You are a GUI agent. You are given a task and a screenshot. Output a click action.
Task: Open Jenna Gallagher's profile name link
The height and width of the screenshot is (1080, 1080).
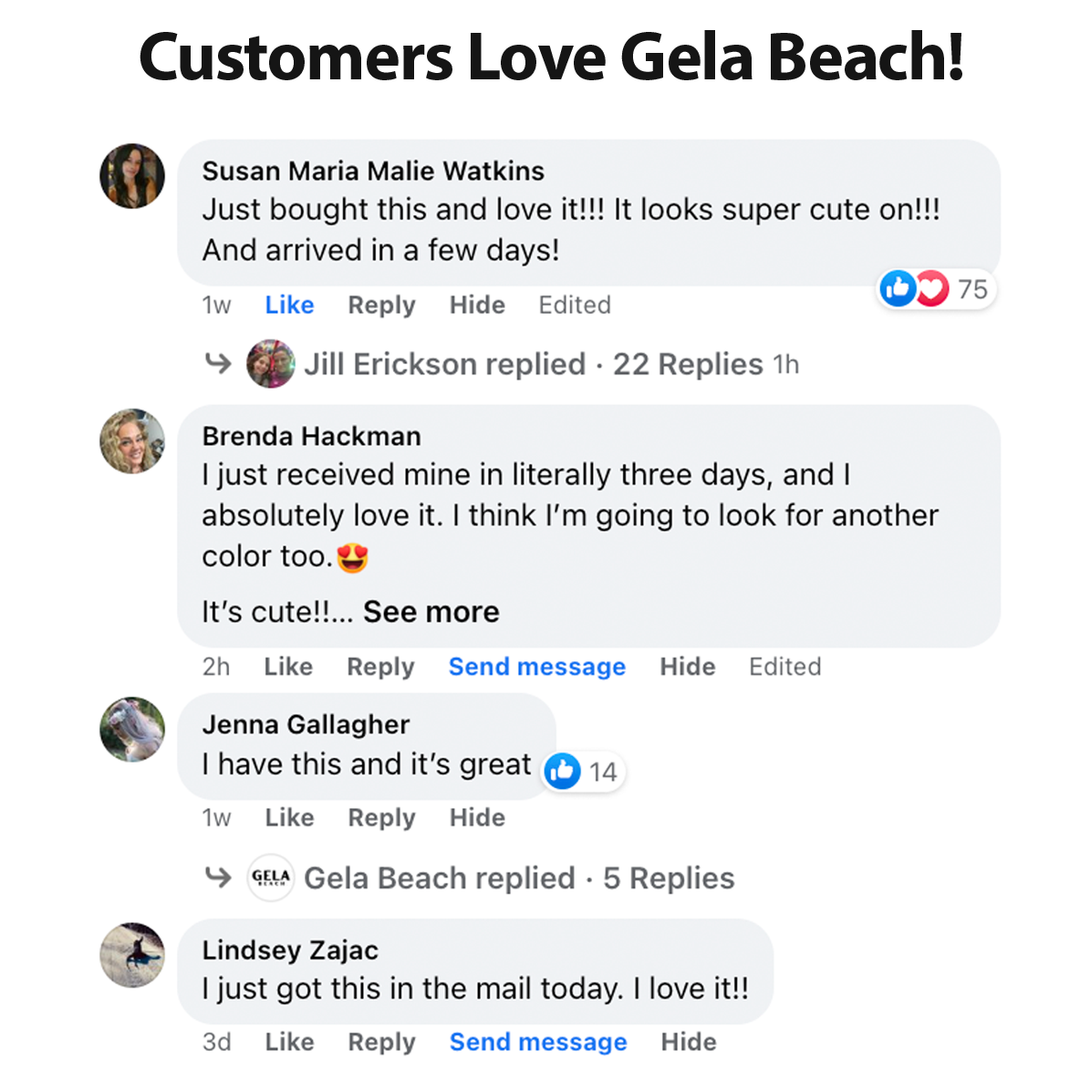click(305, 724)
